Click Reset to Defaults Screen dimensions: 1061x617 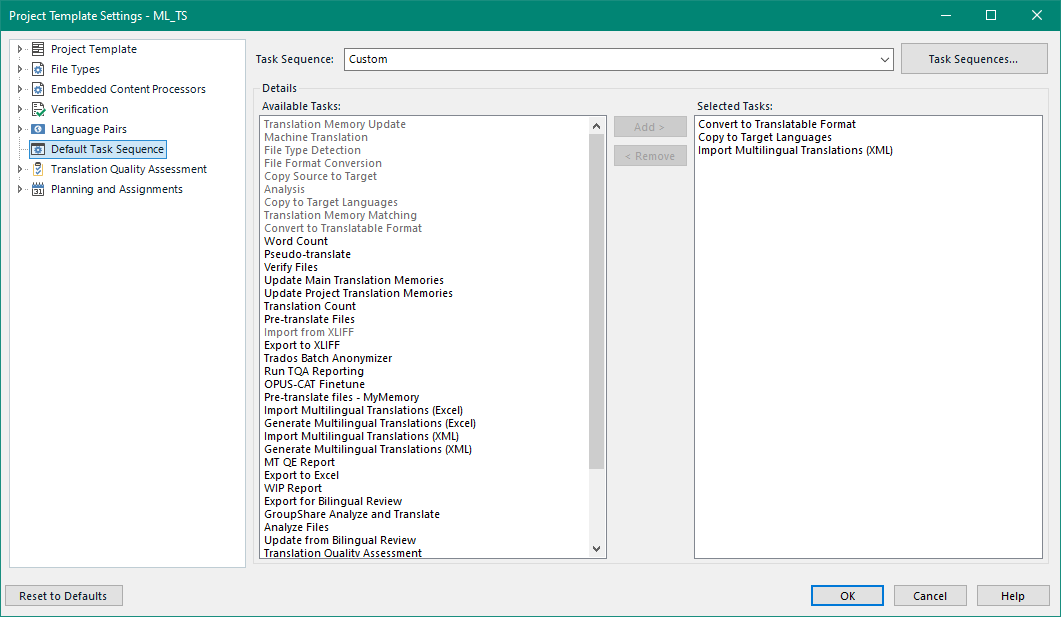point(63,595)
